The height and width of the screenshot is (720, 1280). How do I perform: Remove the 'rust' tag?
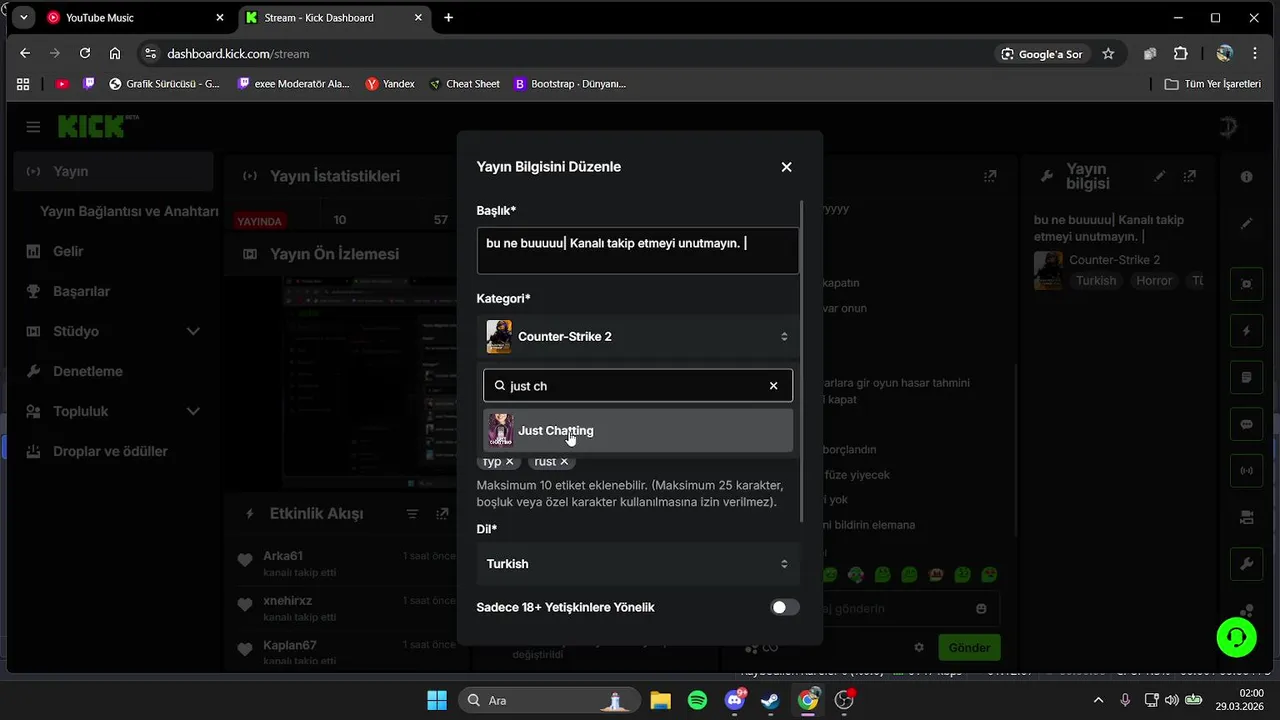(x=564, y=461)
